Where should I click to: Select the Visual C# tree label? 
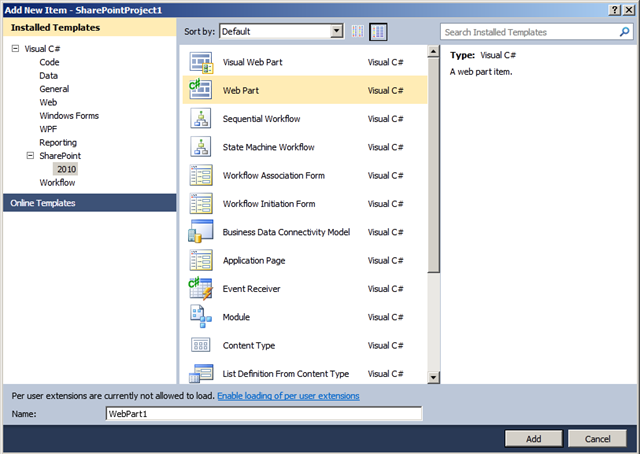42,49
